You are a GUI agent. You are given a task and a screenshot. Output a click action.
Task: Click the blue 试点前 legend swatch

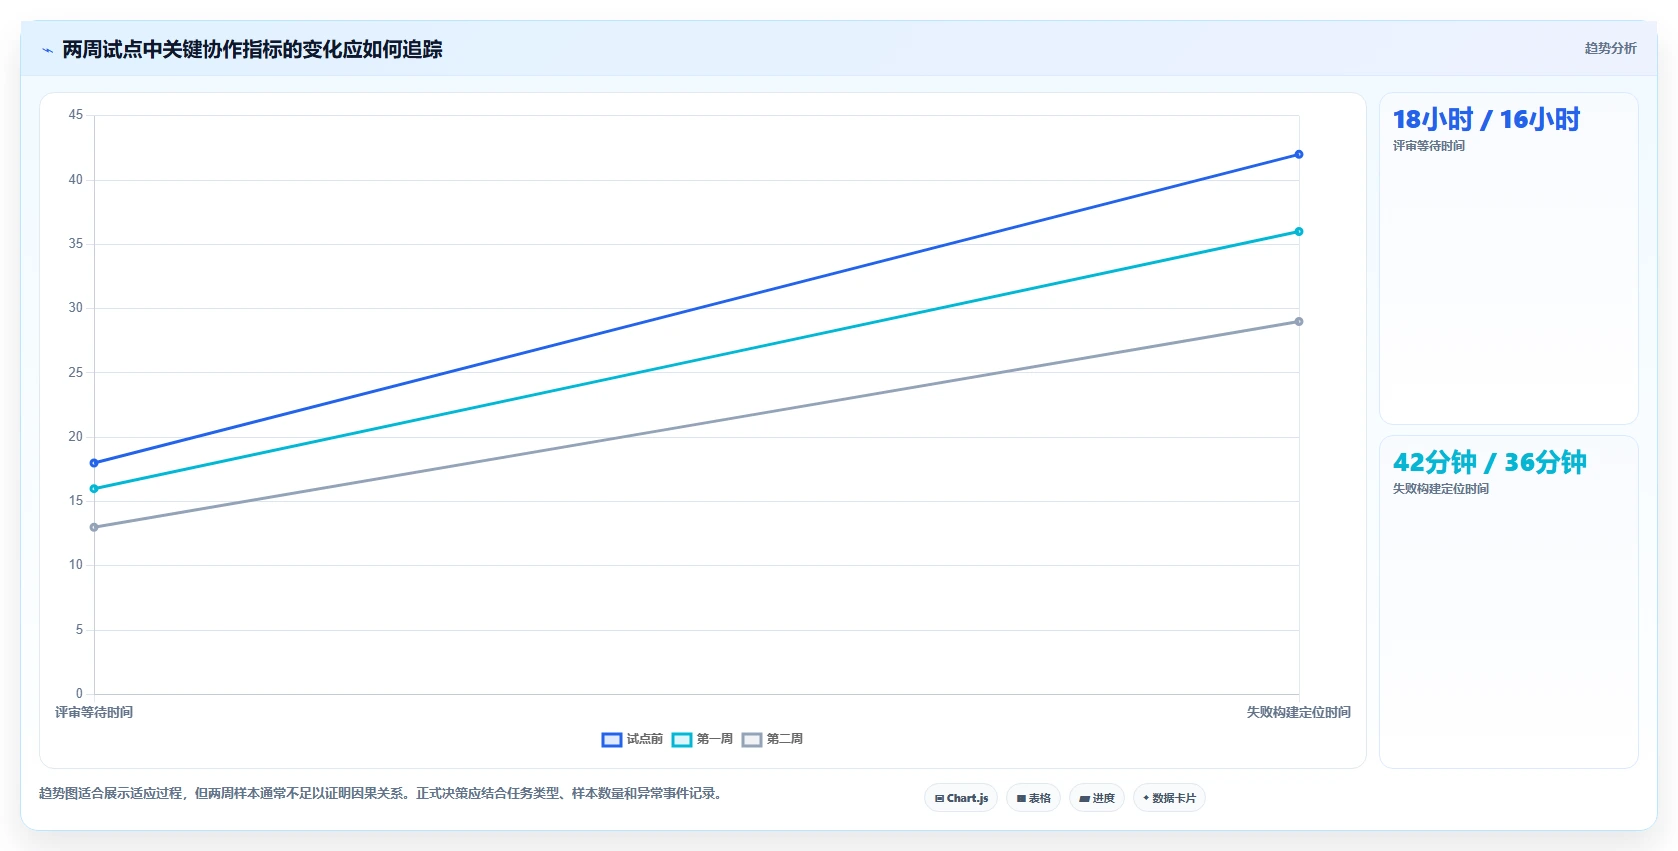(612, 740)
